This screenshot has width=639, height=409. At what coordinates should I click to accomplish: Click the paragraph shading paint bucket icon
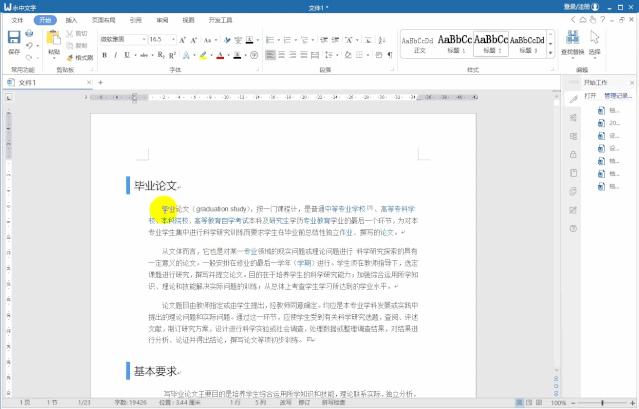348,55
